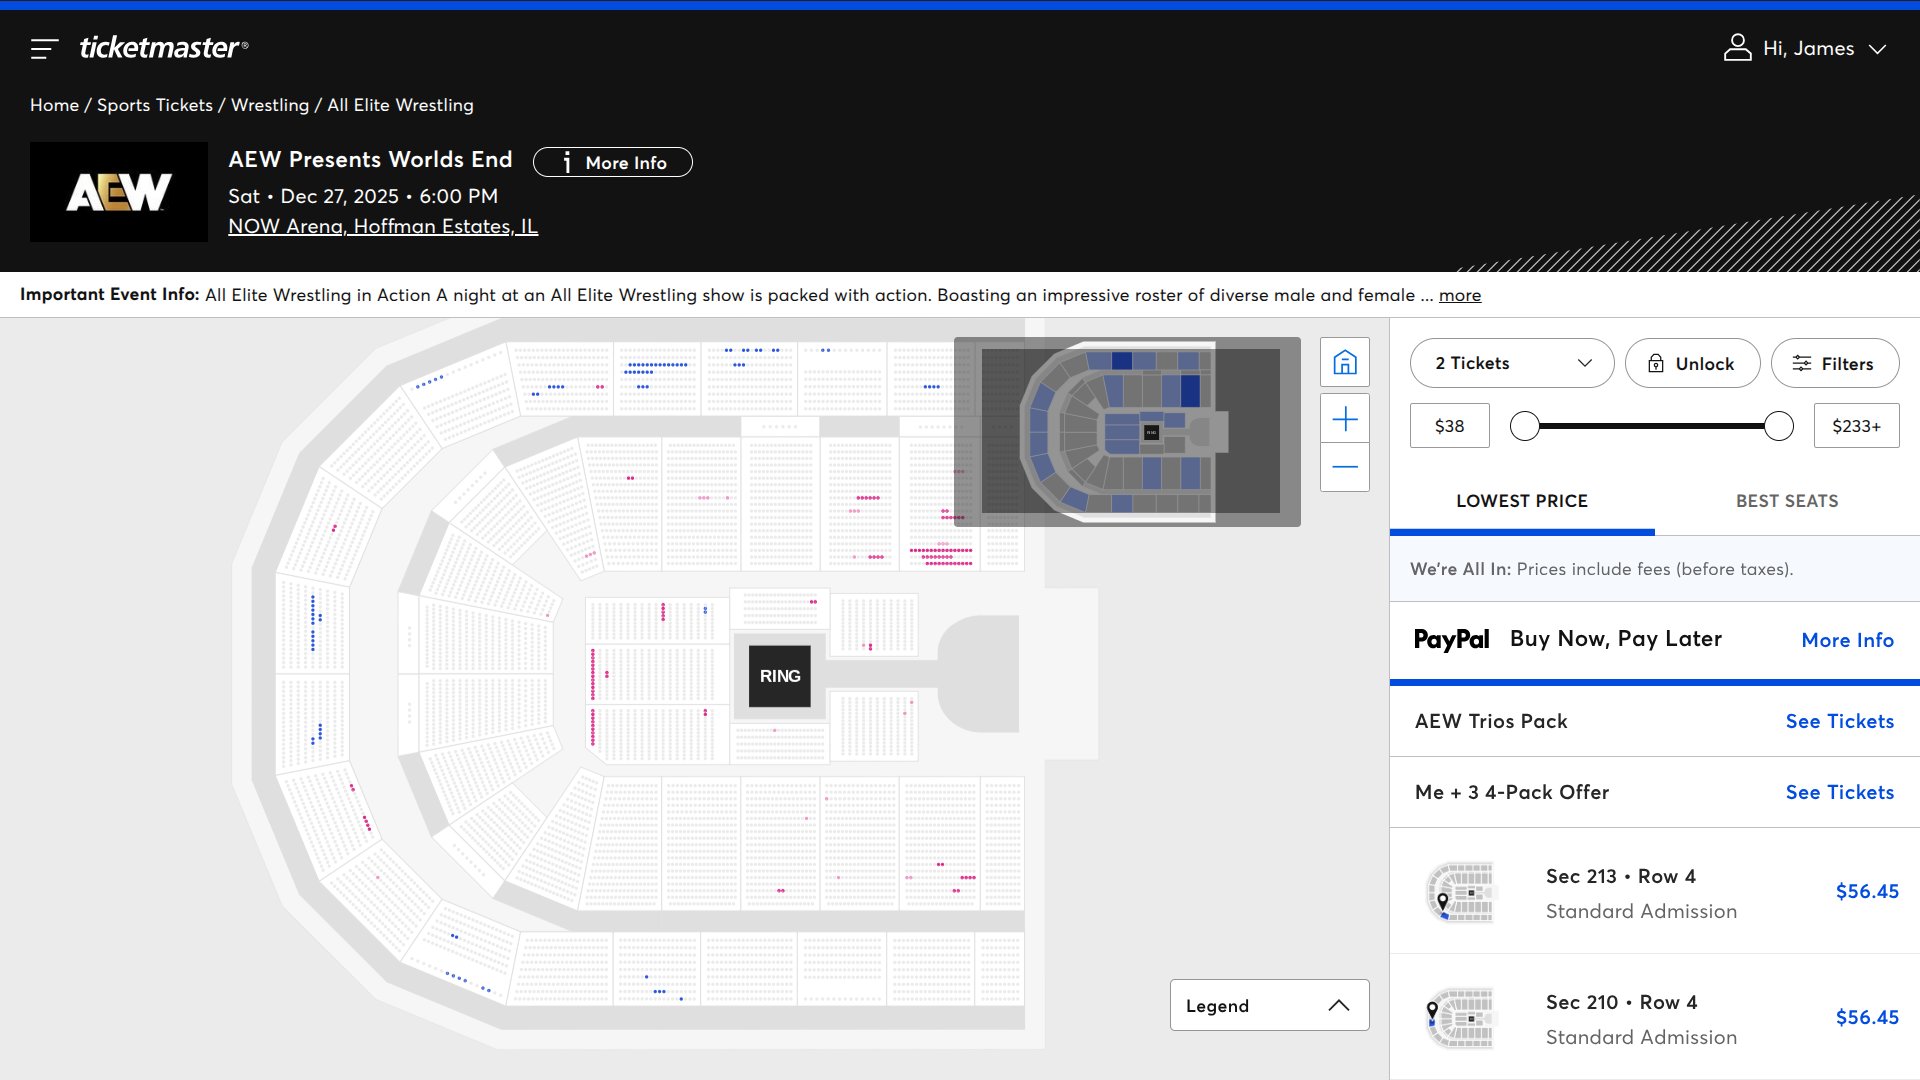1920x1080 pixels.
Task: Open the 2 Tickets quantity dropdown
Action: click(1511, 364)
